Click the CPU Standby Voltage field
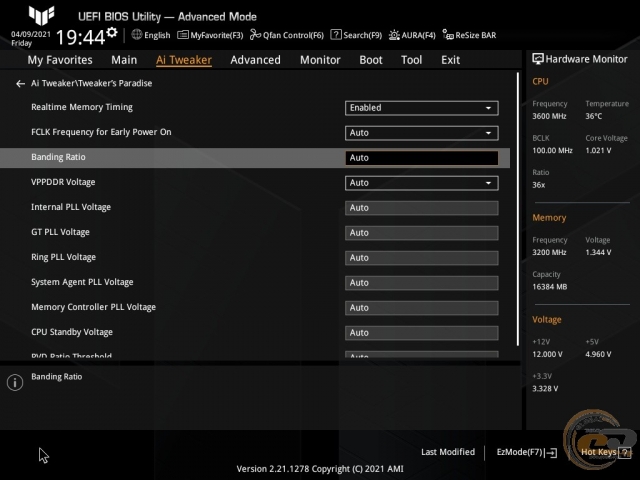Viewport: 640px width, 480px height. [422, 333]
